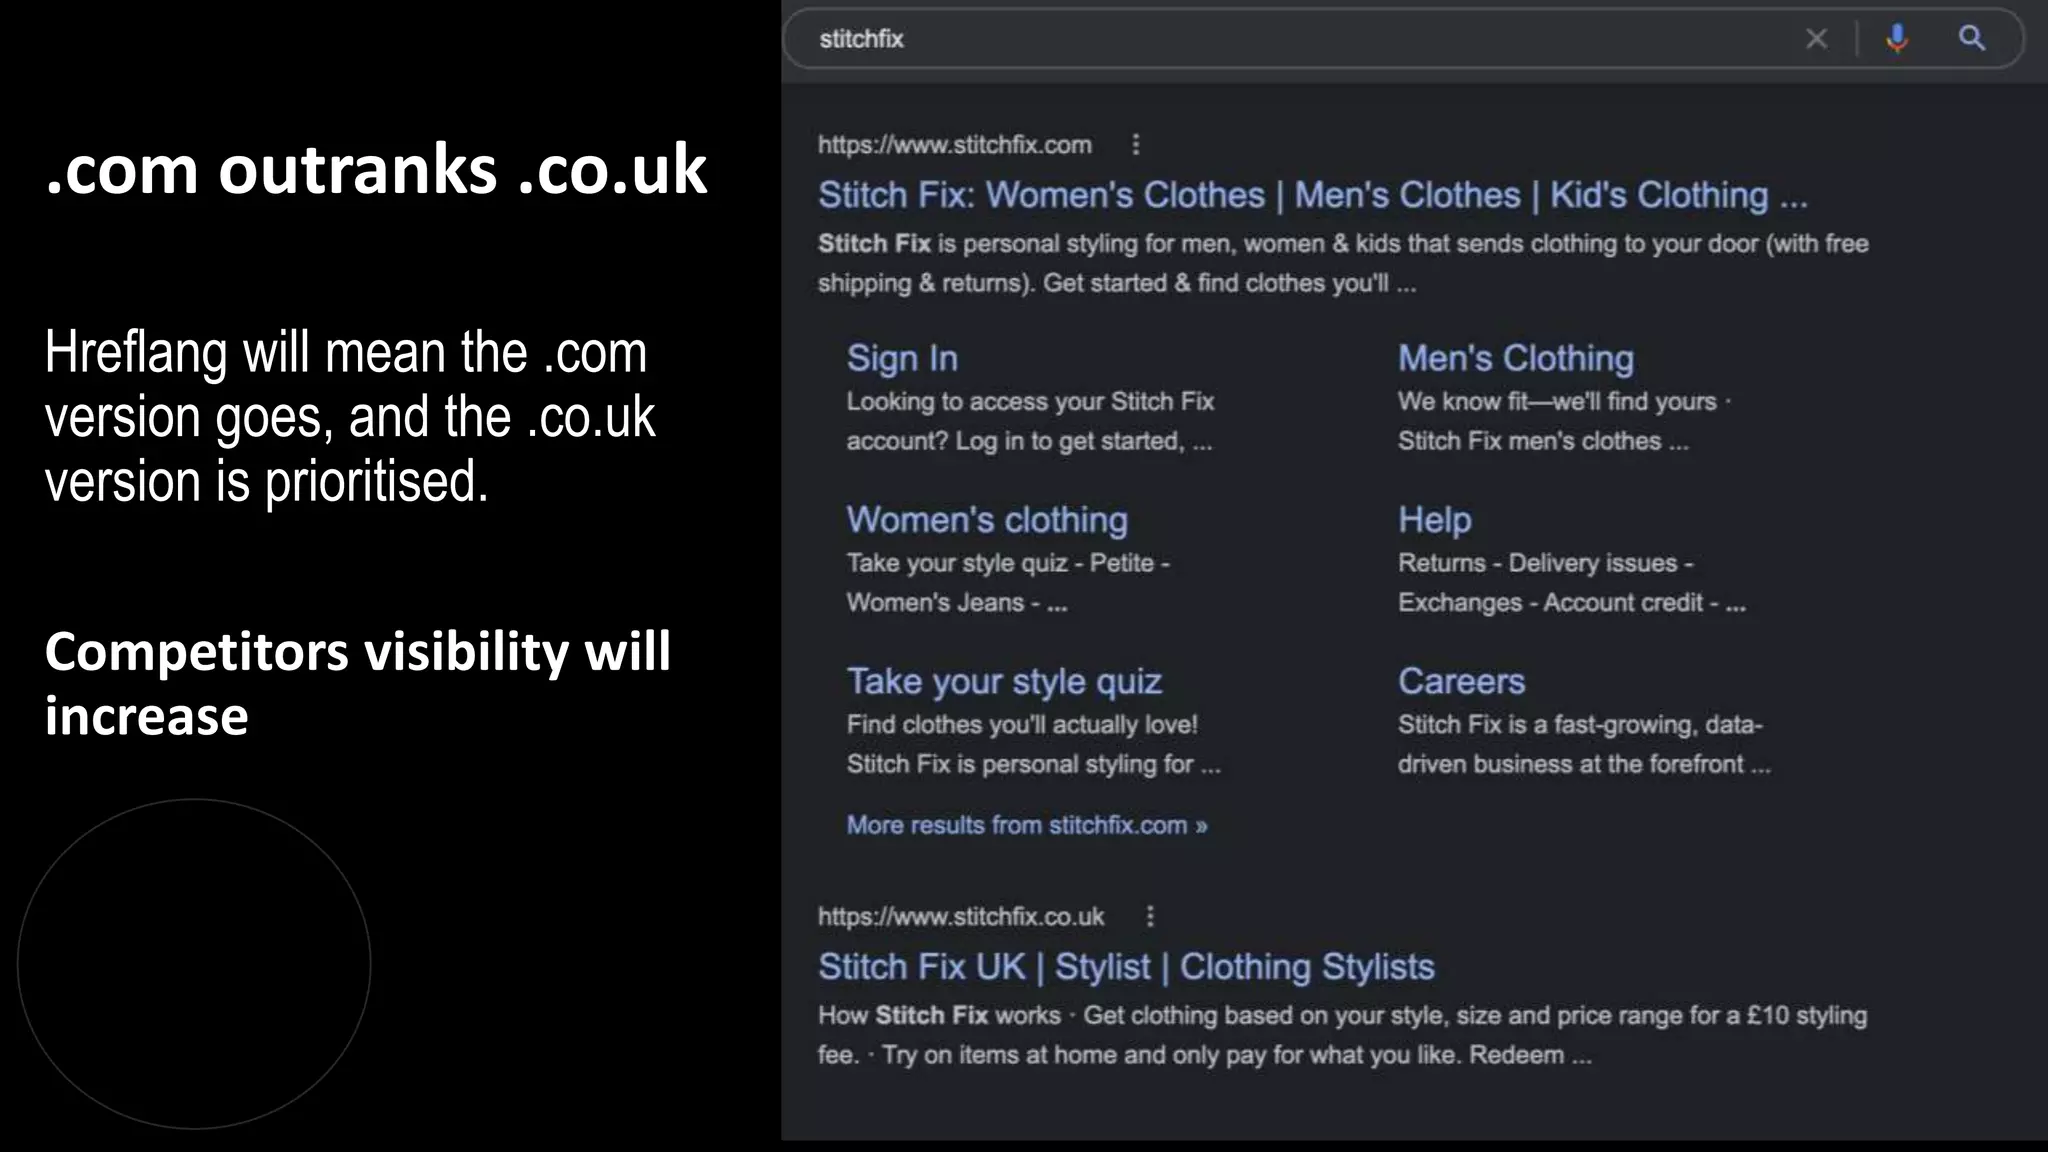Select the Hreflang explanation paragraph
This screenshot has height=1152, width=2048.
(x=350, y=417)
